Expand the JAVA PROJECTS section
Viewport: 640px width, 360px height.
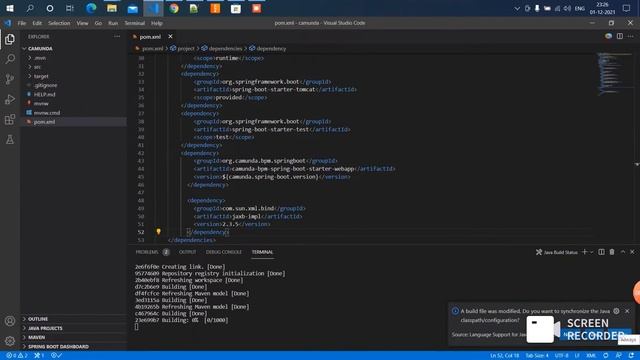click(45, 328)
